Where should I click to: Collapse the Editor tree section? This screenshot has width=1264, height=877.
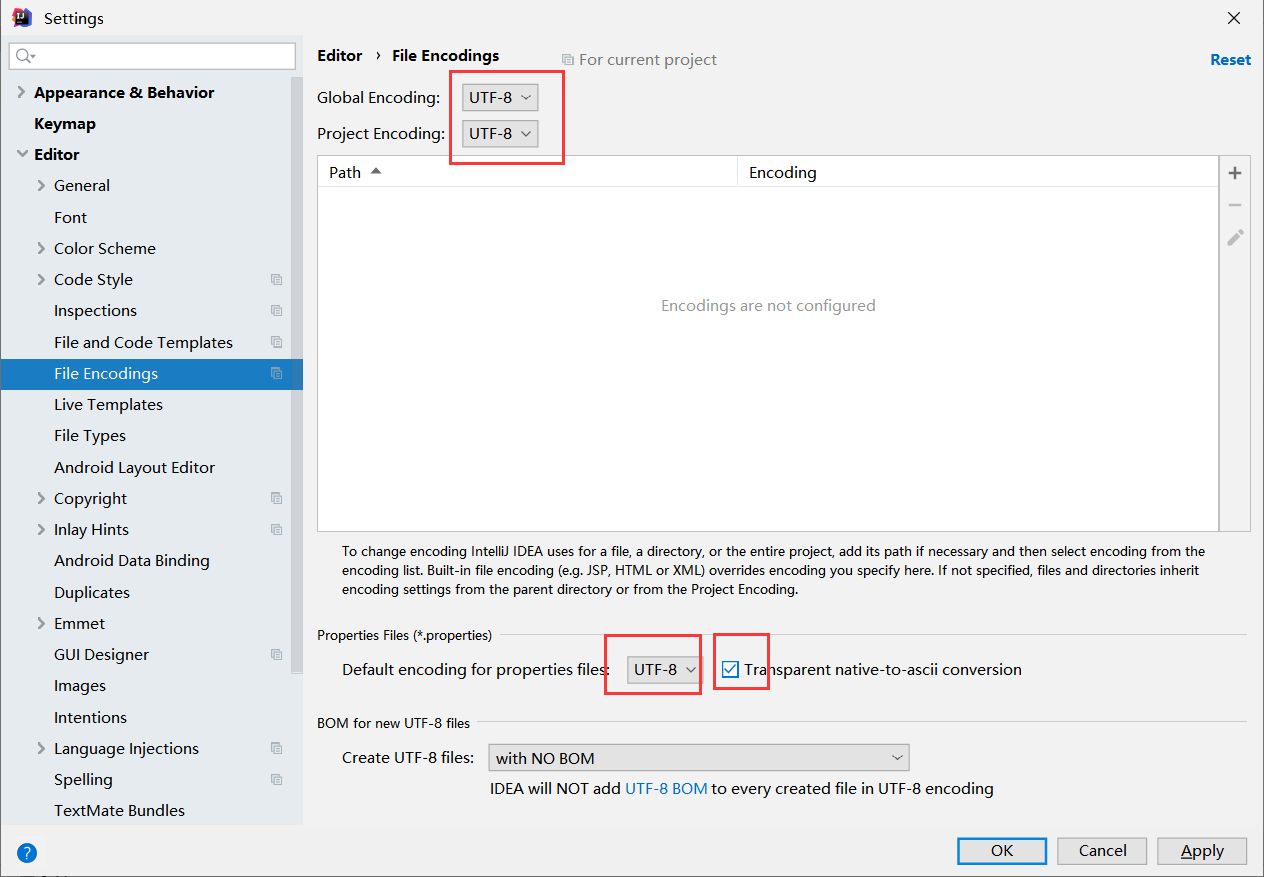[x=22, y=155]
